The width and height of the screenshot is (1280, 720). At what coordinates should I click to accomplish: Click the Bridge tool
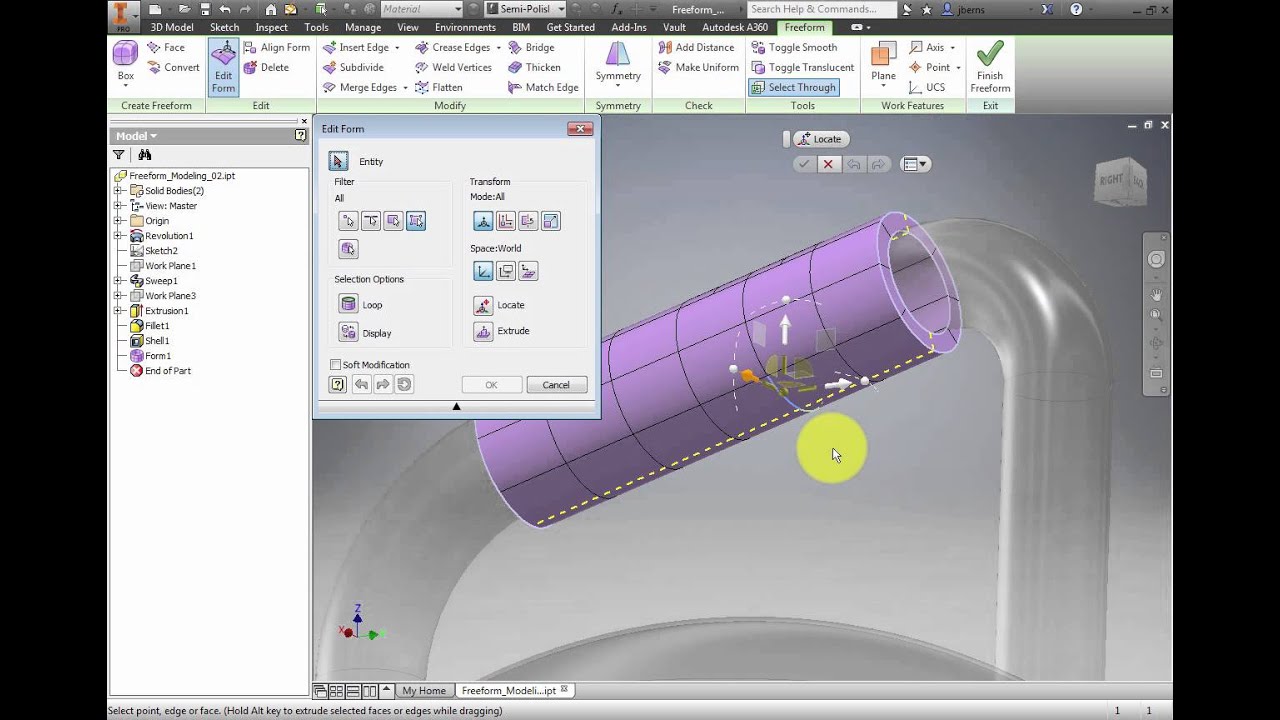point(531,47)
